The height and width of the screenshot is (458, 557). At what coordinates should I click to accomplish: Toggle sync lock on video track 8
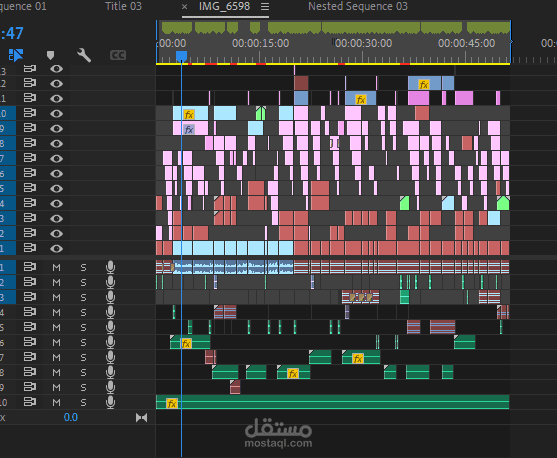[x=30, y=143]
